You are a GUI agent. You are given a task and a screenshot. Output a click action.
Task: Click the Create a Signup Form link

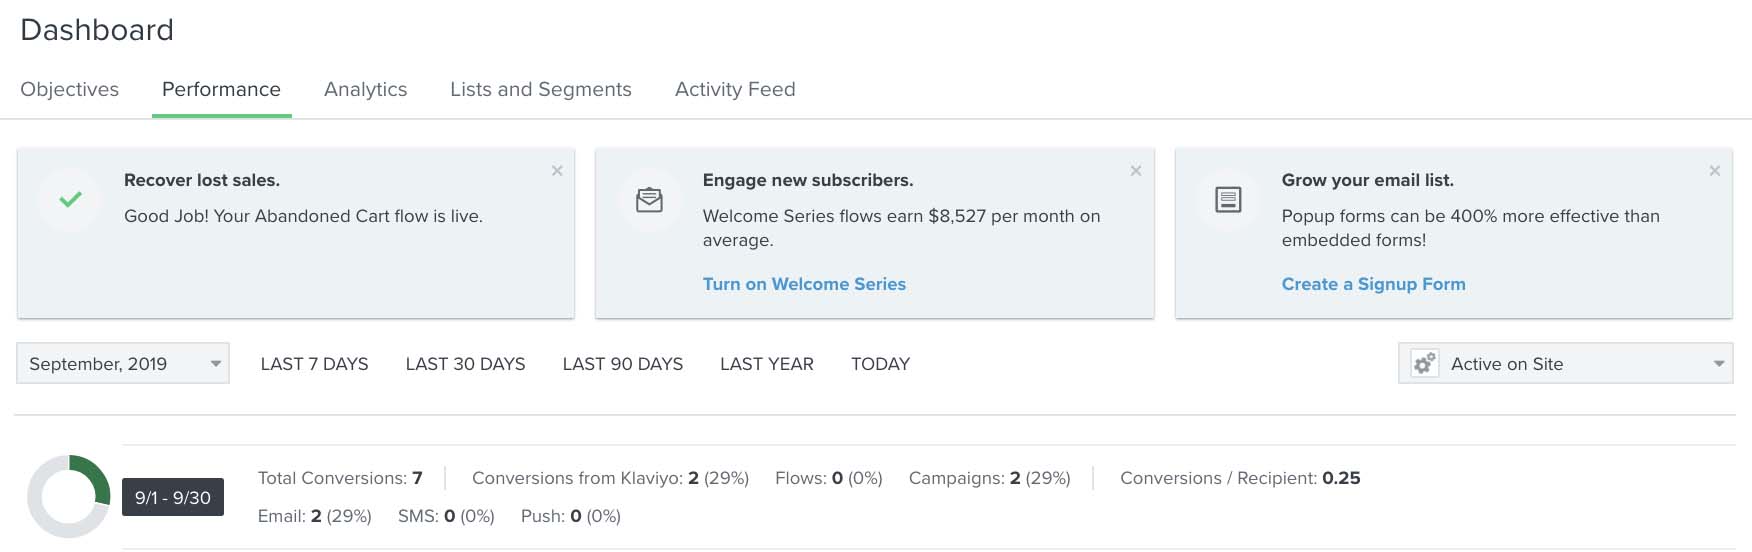pos(1373,284)
